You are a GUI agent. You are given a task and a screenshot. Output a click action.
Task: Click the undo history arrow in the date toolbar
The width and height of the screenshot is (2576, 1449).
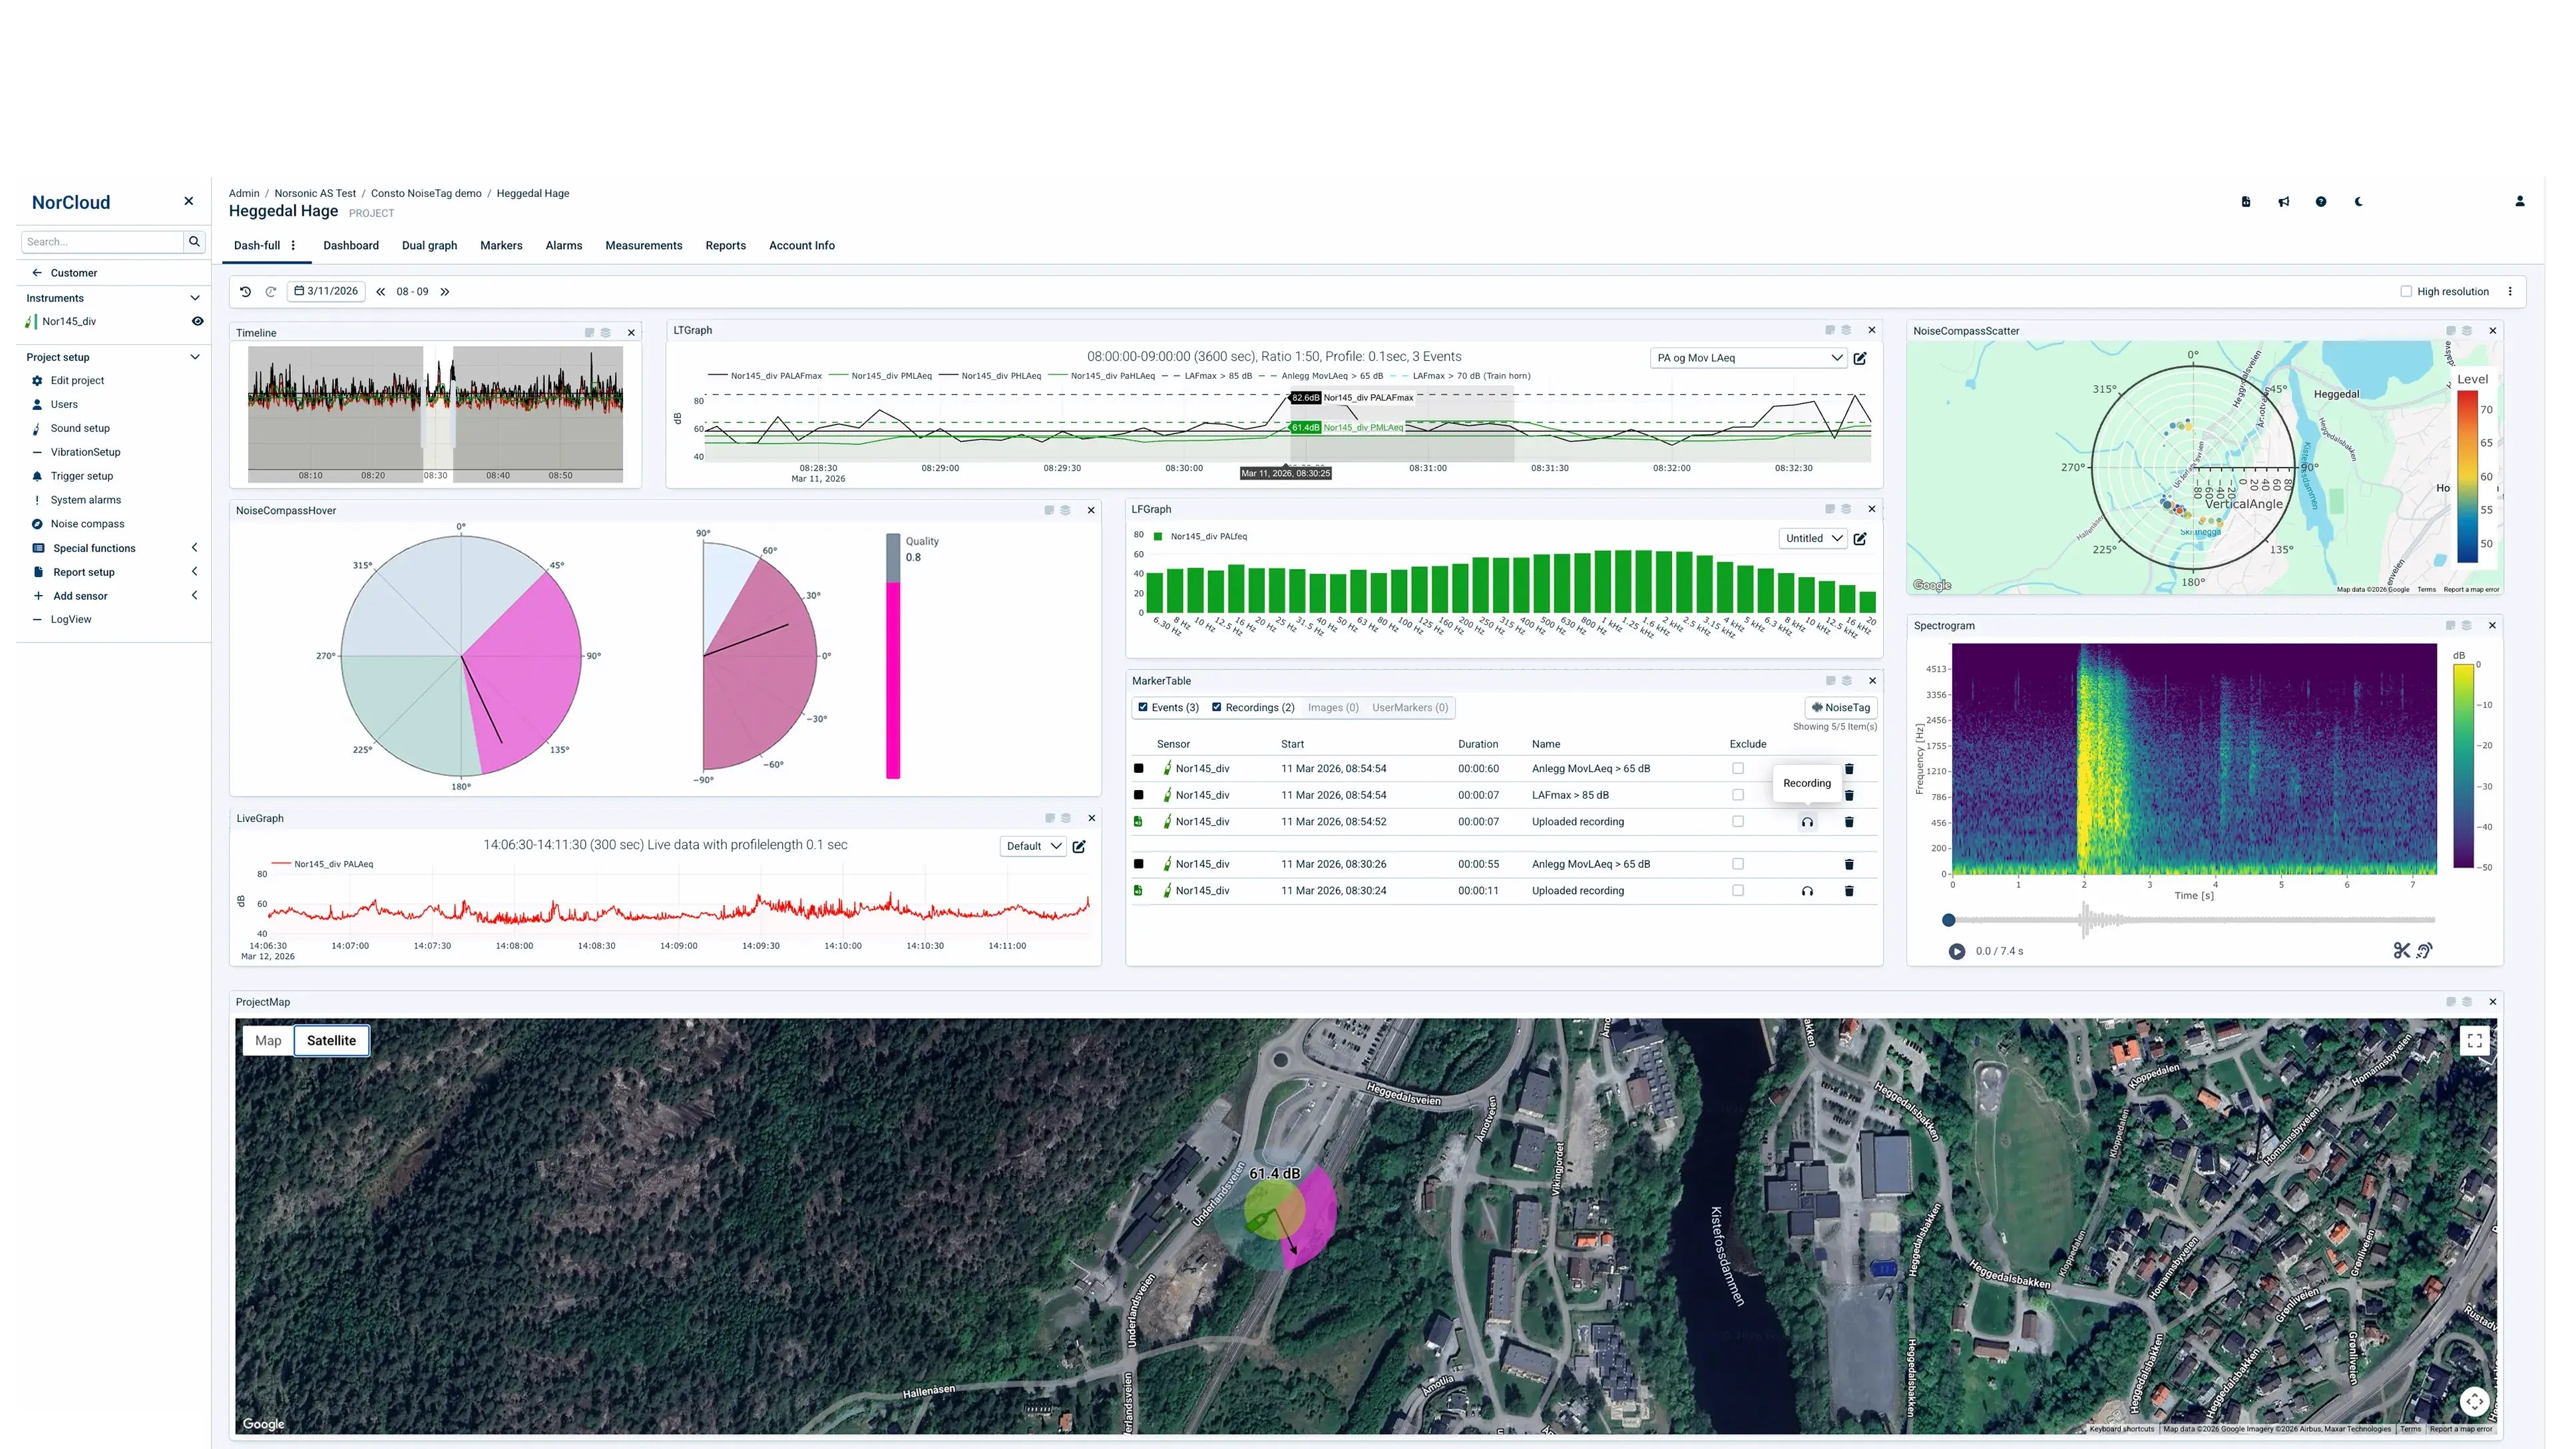click(x=245, y=292)
